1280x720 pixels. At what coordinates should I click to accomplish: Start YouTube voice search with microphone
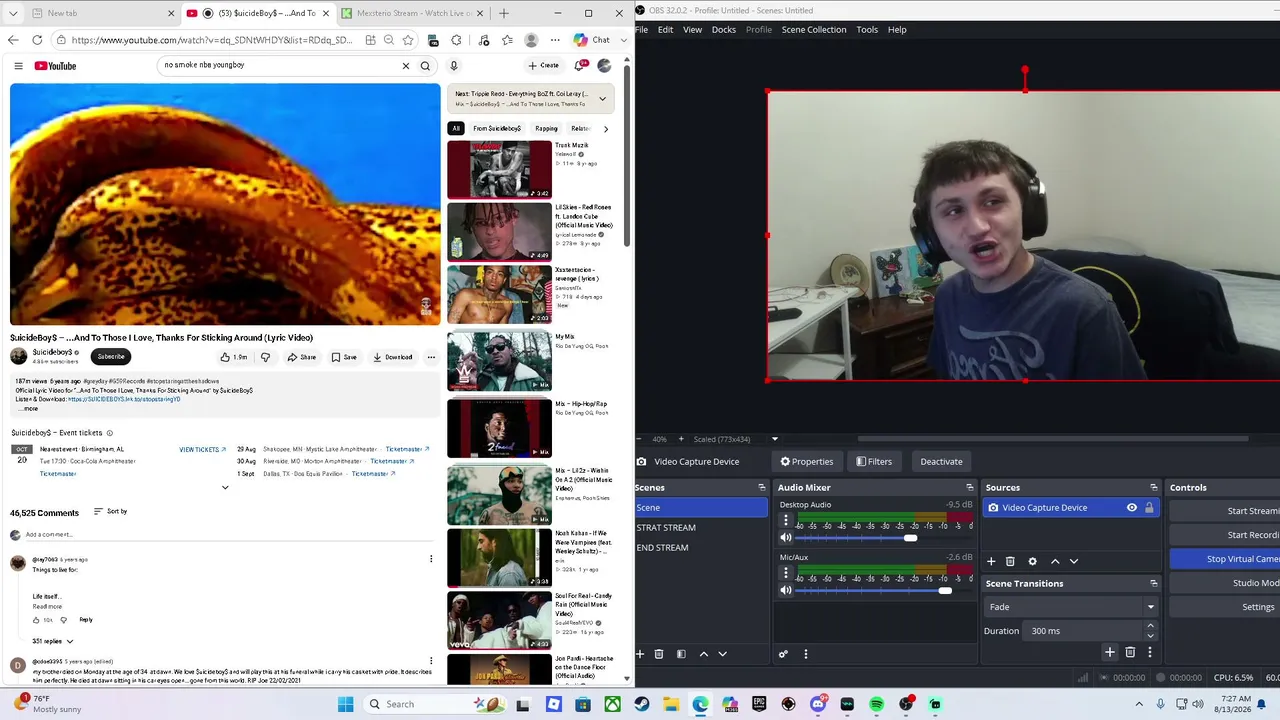point(453,66)
